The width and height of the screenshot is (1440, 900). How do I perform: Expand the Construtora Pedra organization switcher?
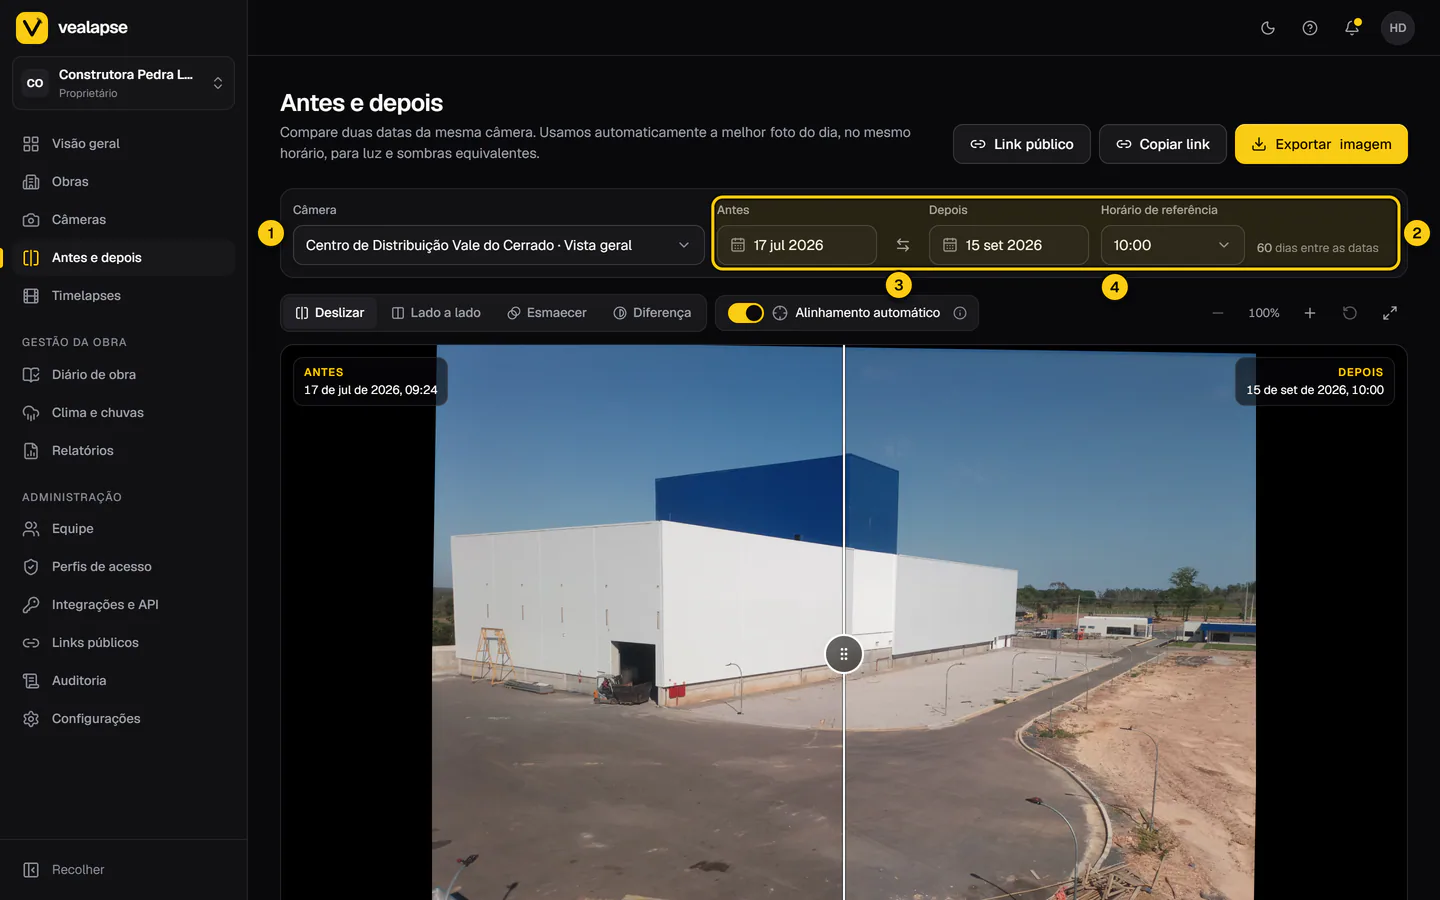pos(123,83)
